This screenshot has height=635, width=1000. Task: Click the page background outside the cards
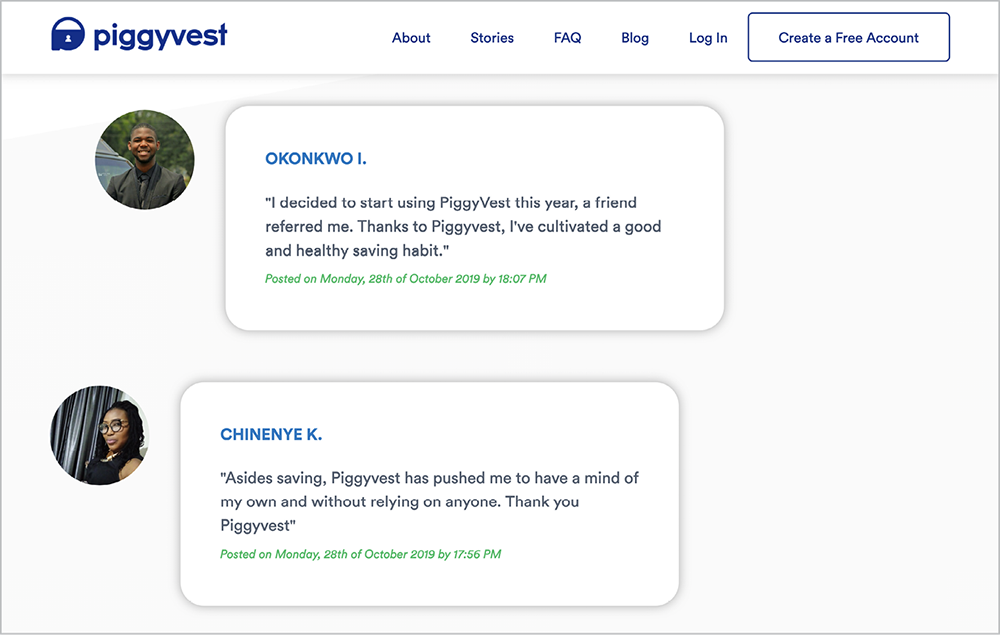click(x=870, y=400)
